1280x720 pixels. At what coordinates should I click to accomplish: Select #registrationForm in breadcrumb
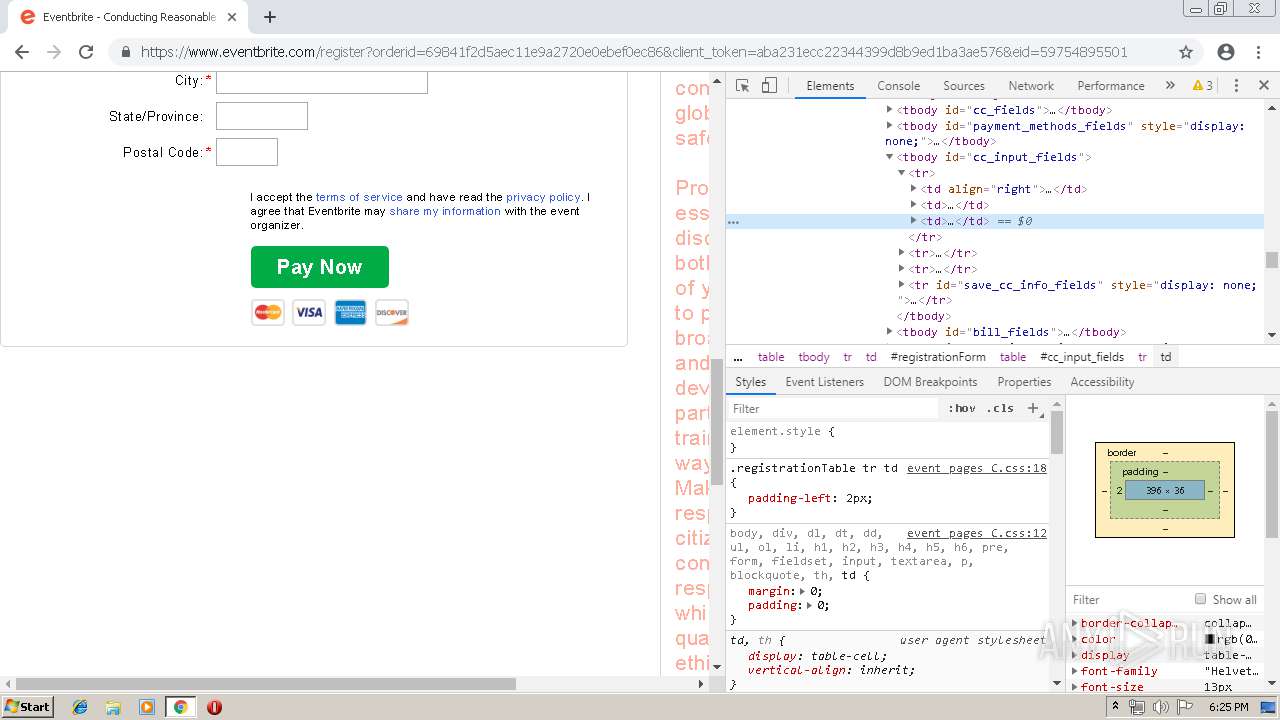point(938,357)
